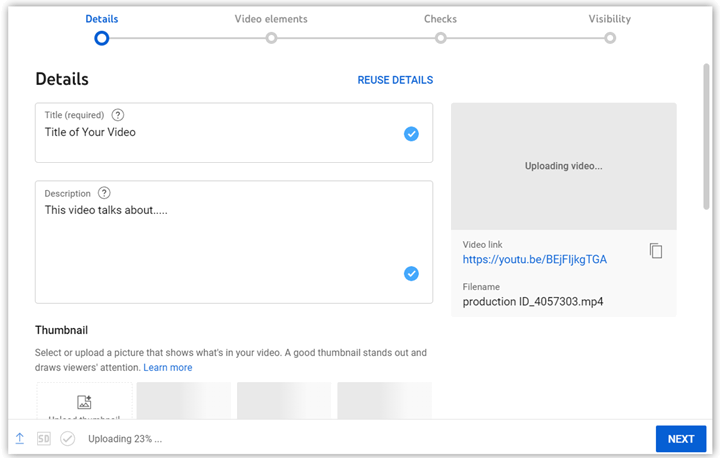Viewport: 720px width, 458px height.
Task: Open the youtu.be video link
Action: 534,260
